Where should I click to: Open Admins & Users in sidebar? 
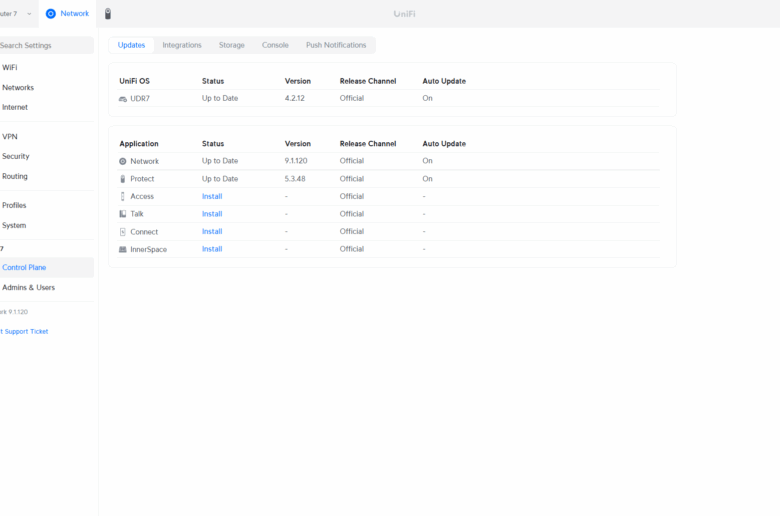coord(28,288)
